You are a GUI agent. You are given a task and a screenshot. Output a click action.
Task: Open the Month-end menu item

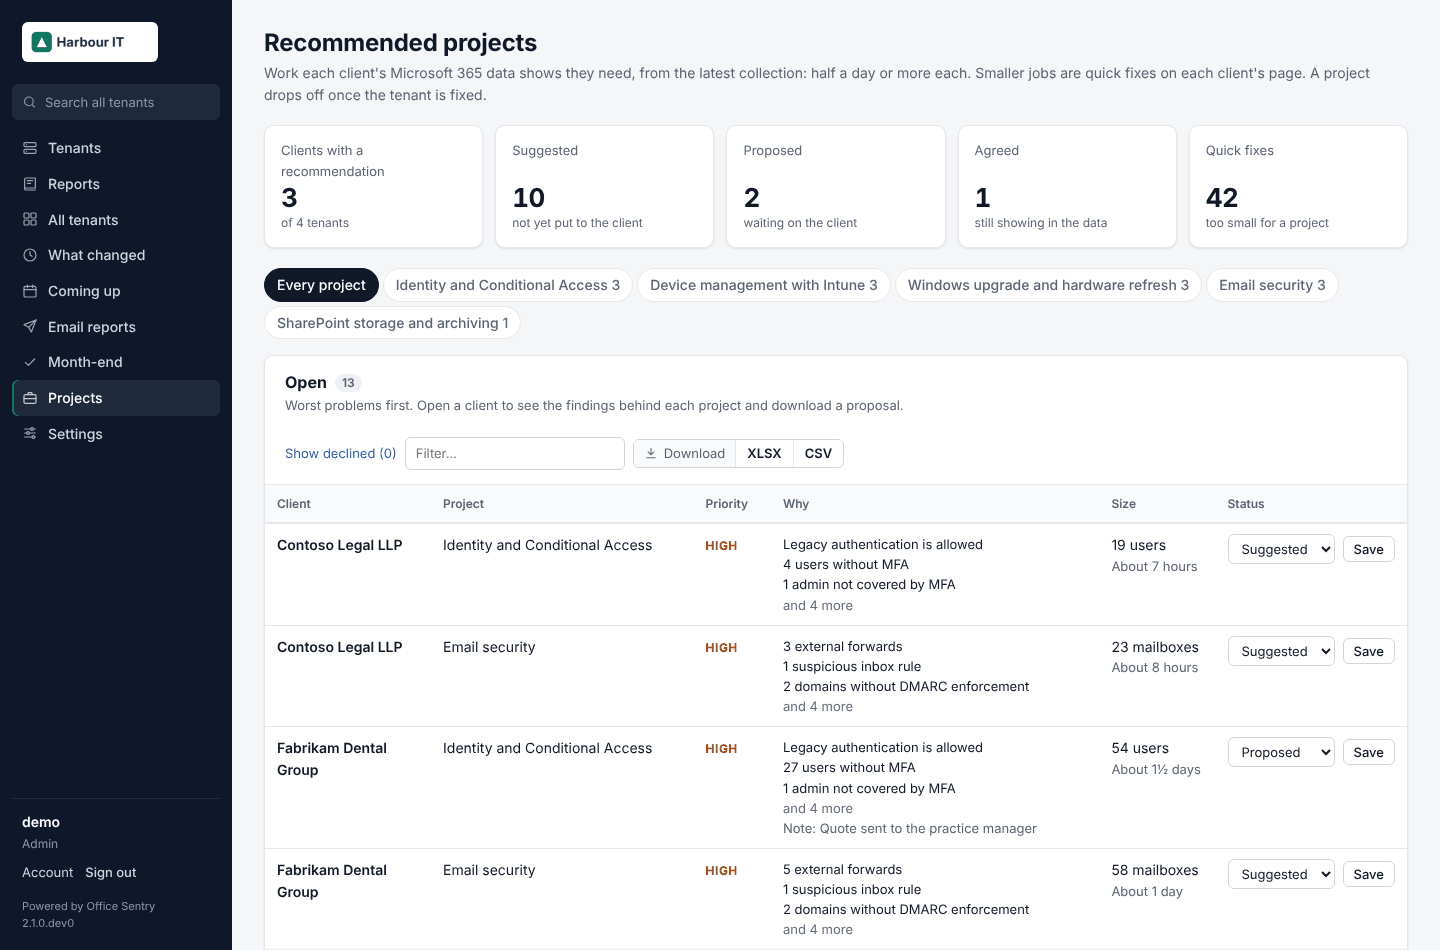coord(116,362)
